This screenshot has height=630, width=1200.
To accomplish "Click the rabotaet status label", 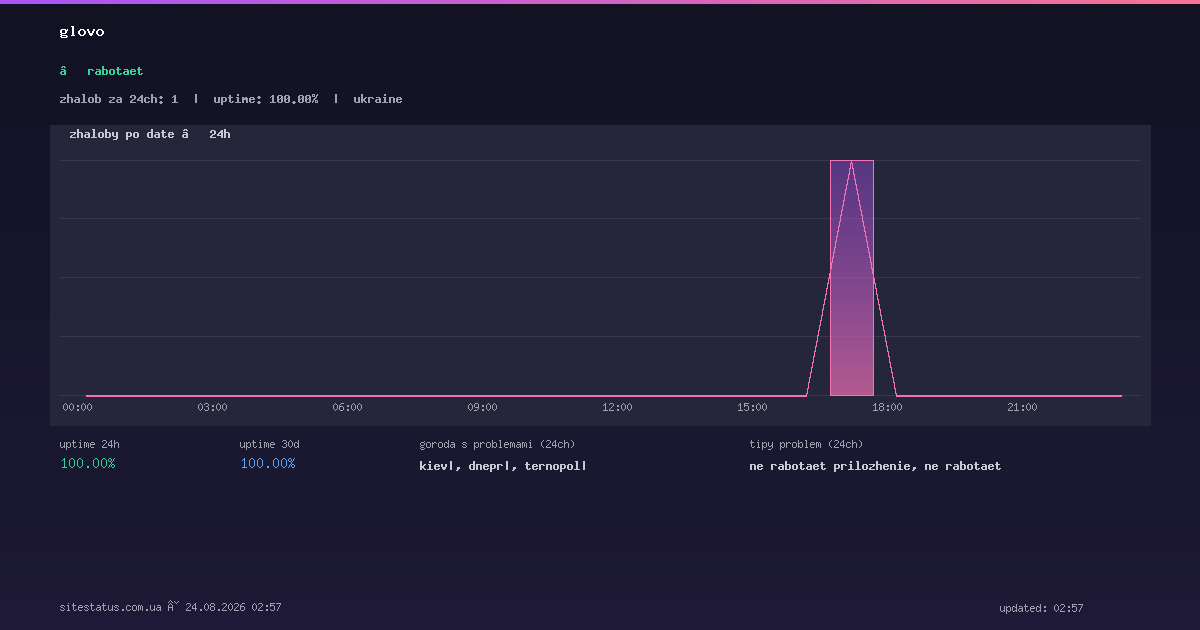I will point(115,71).
